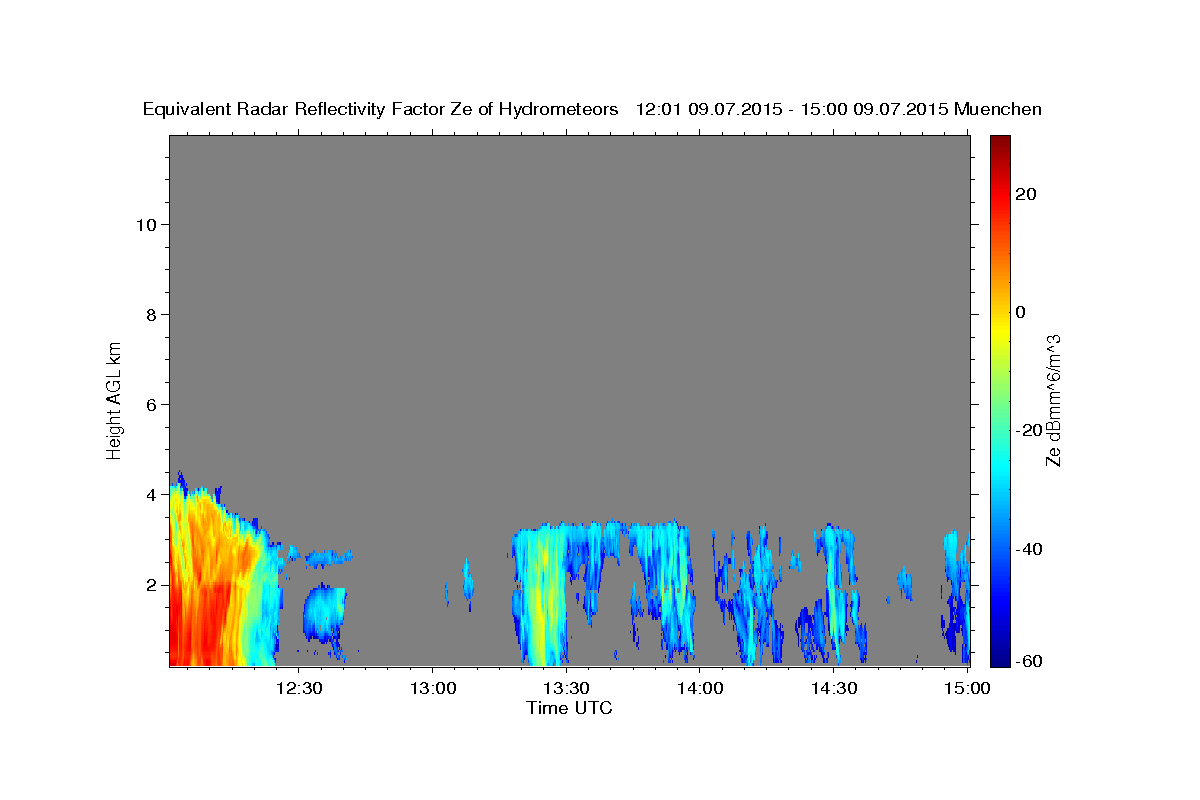Click the 14:00 time tick label
This screenshot has width=1200, height=800.
click(700, 688)
